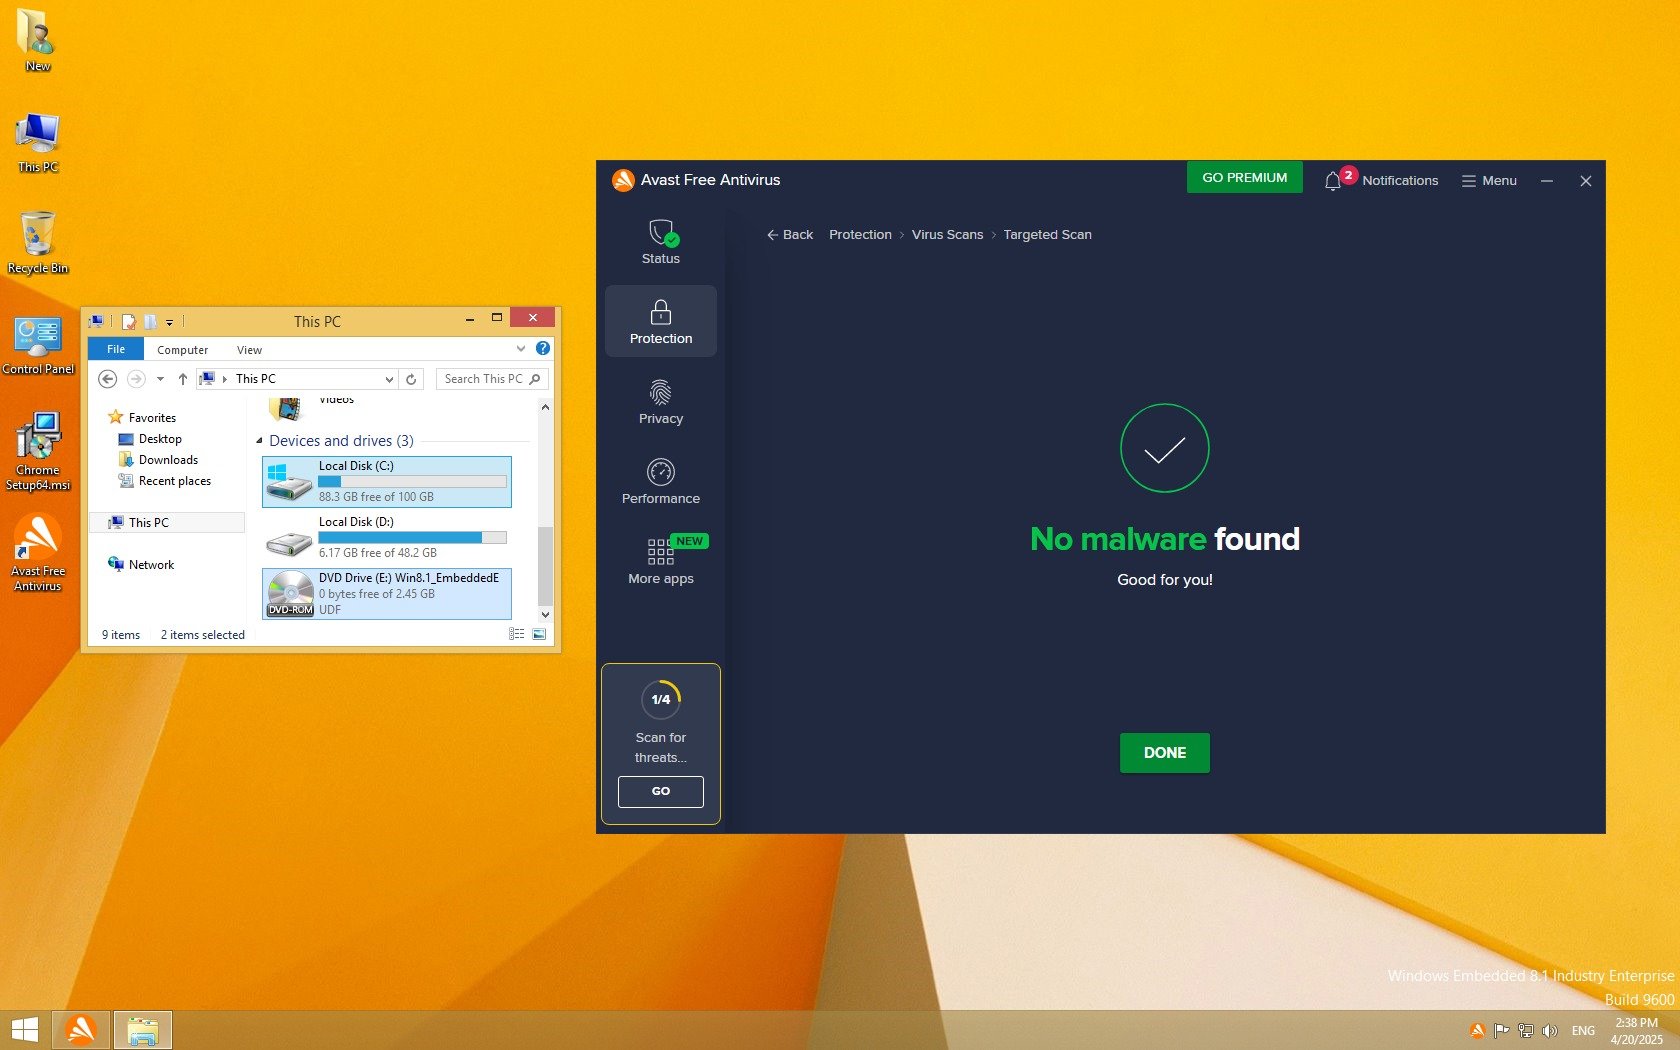Click the Explorer vertical scrollbar thumb
Viewport: 1680px width, 1050px height.
(x=545, y=564)
